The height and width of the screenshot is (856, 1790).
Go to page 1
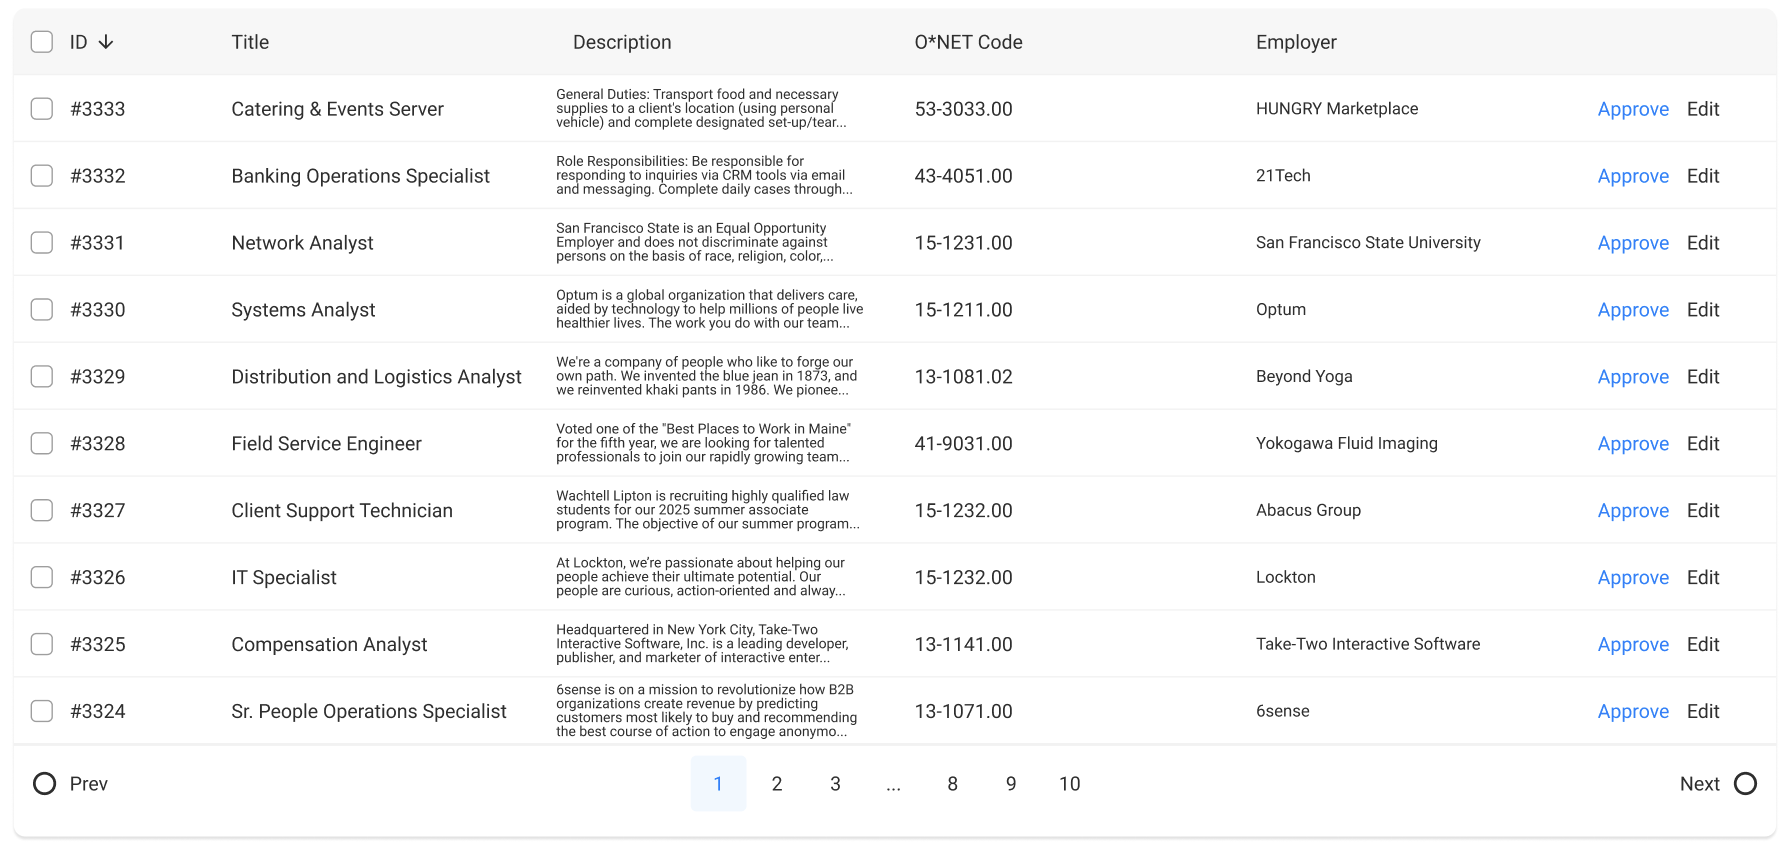718,784
